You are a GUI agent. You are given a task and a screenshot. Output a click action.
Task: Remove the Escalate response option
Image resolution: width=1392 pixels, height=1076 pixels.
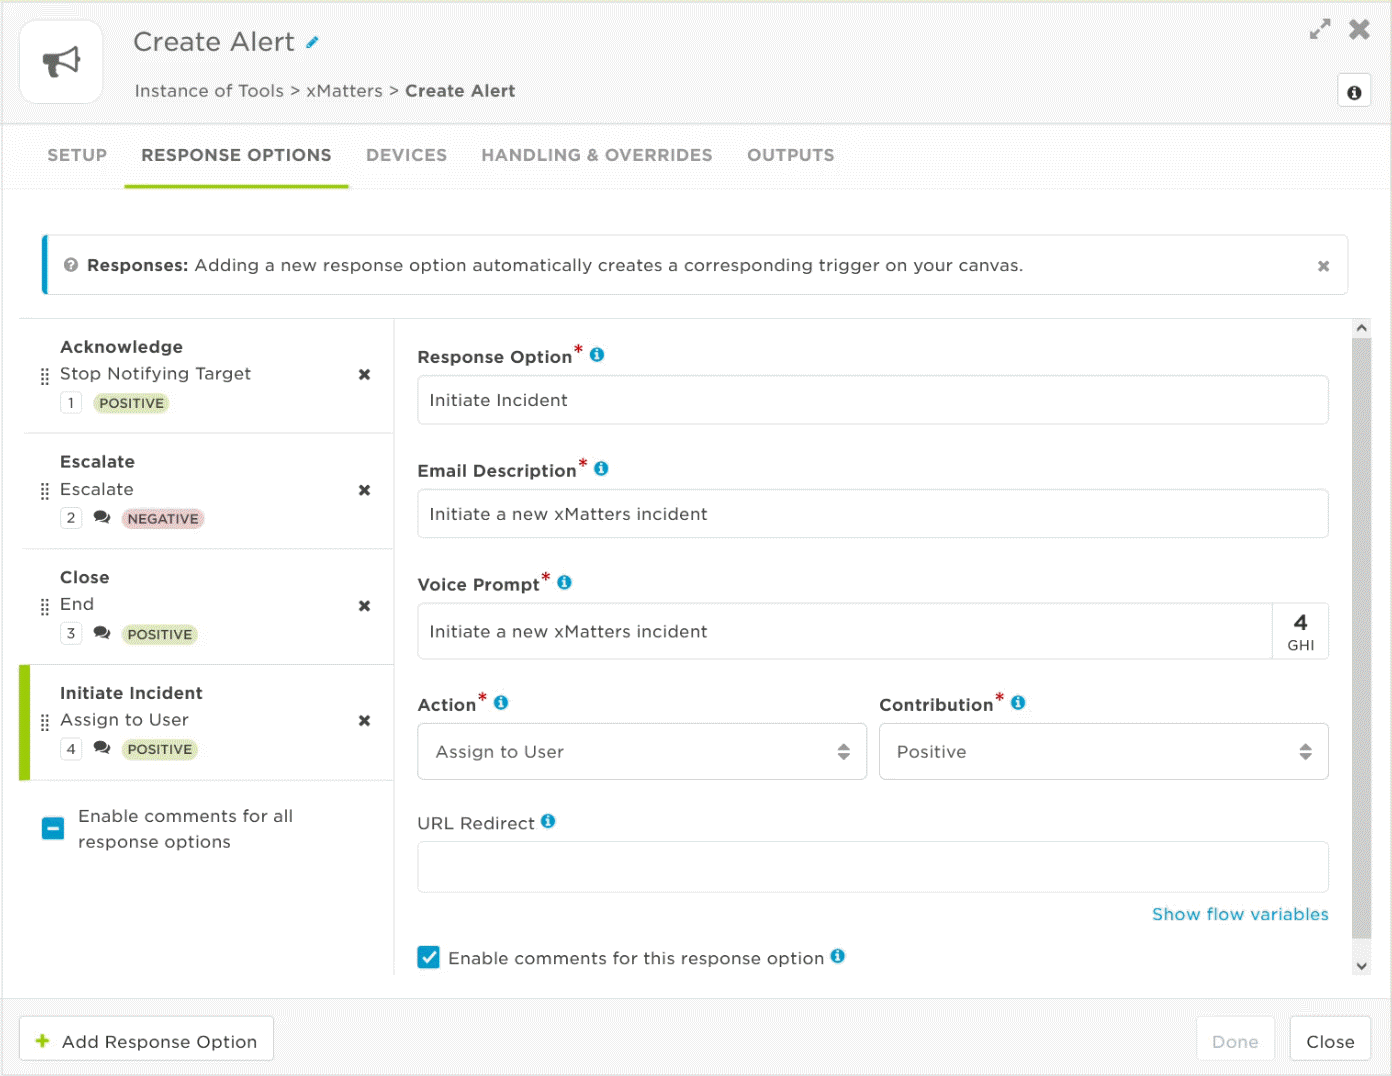tap(364, 490)
